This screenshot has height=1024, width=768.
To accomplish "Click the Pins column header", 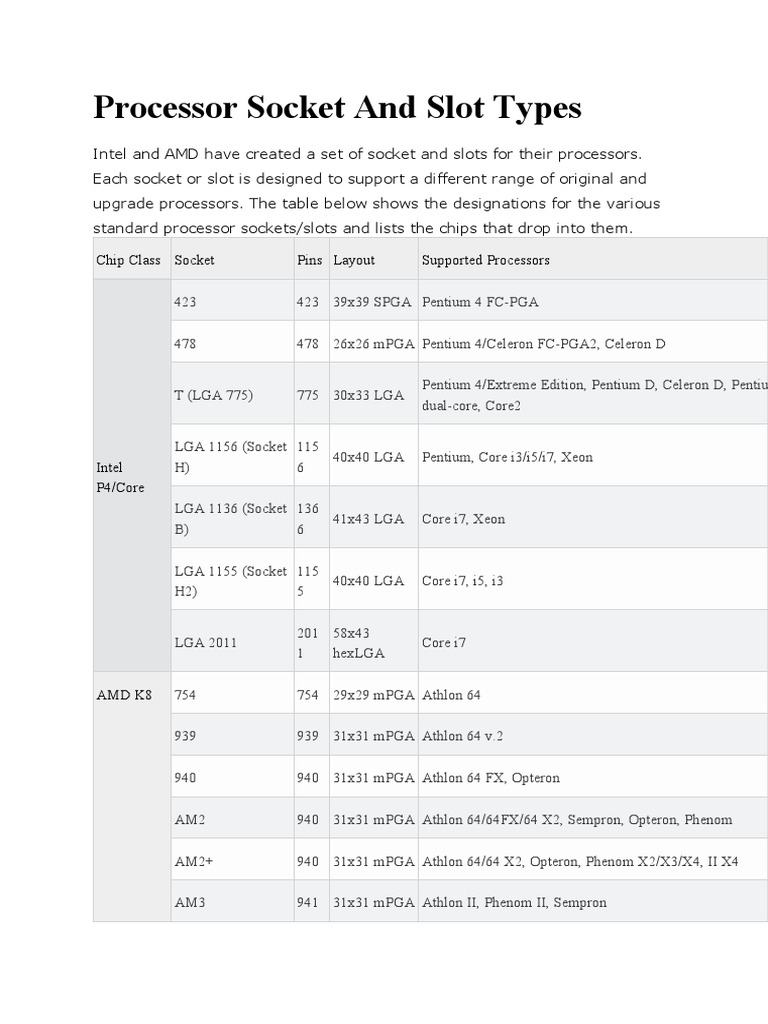I will (x=310, y=260).
